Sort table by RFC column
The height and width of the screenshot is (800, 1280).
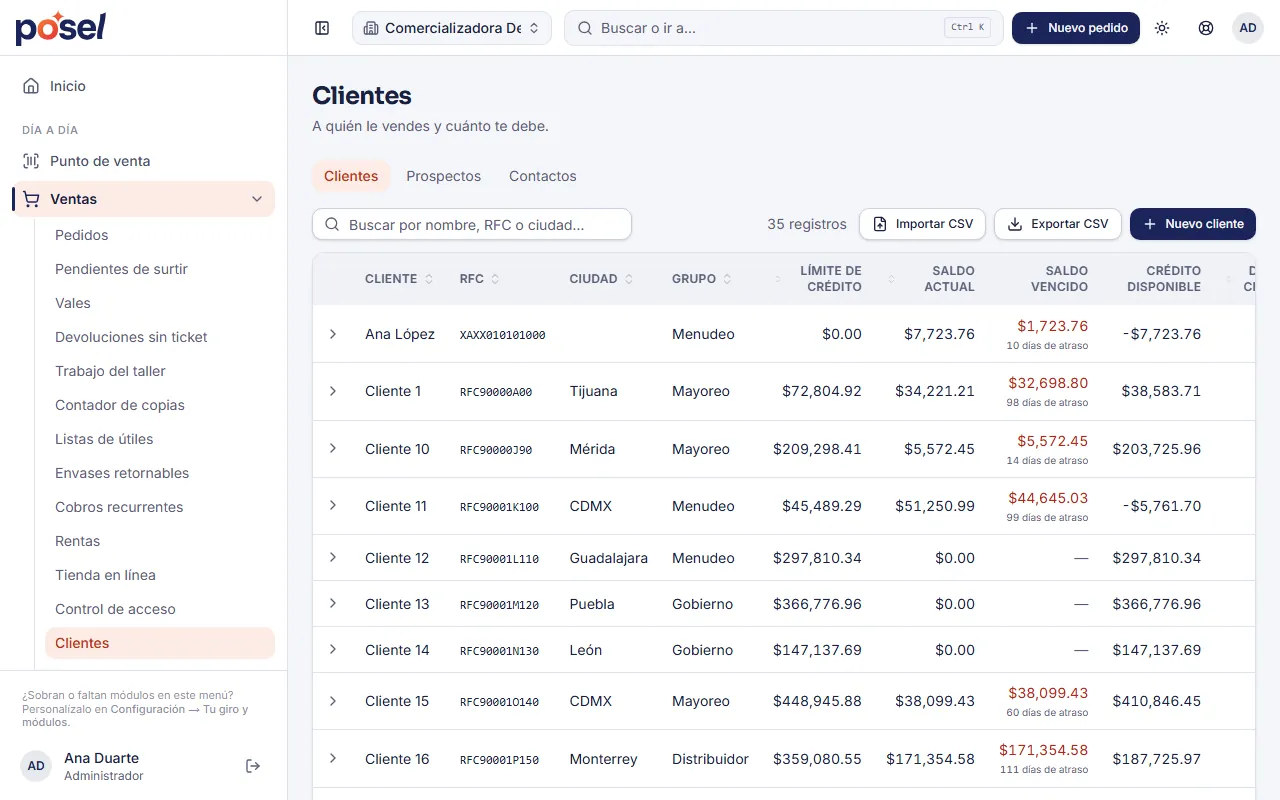click(x=479, y=279)
